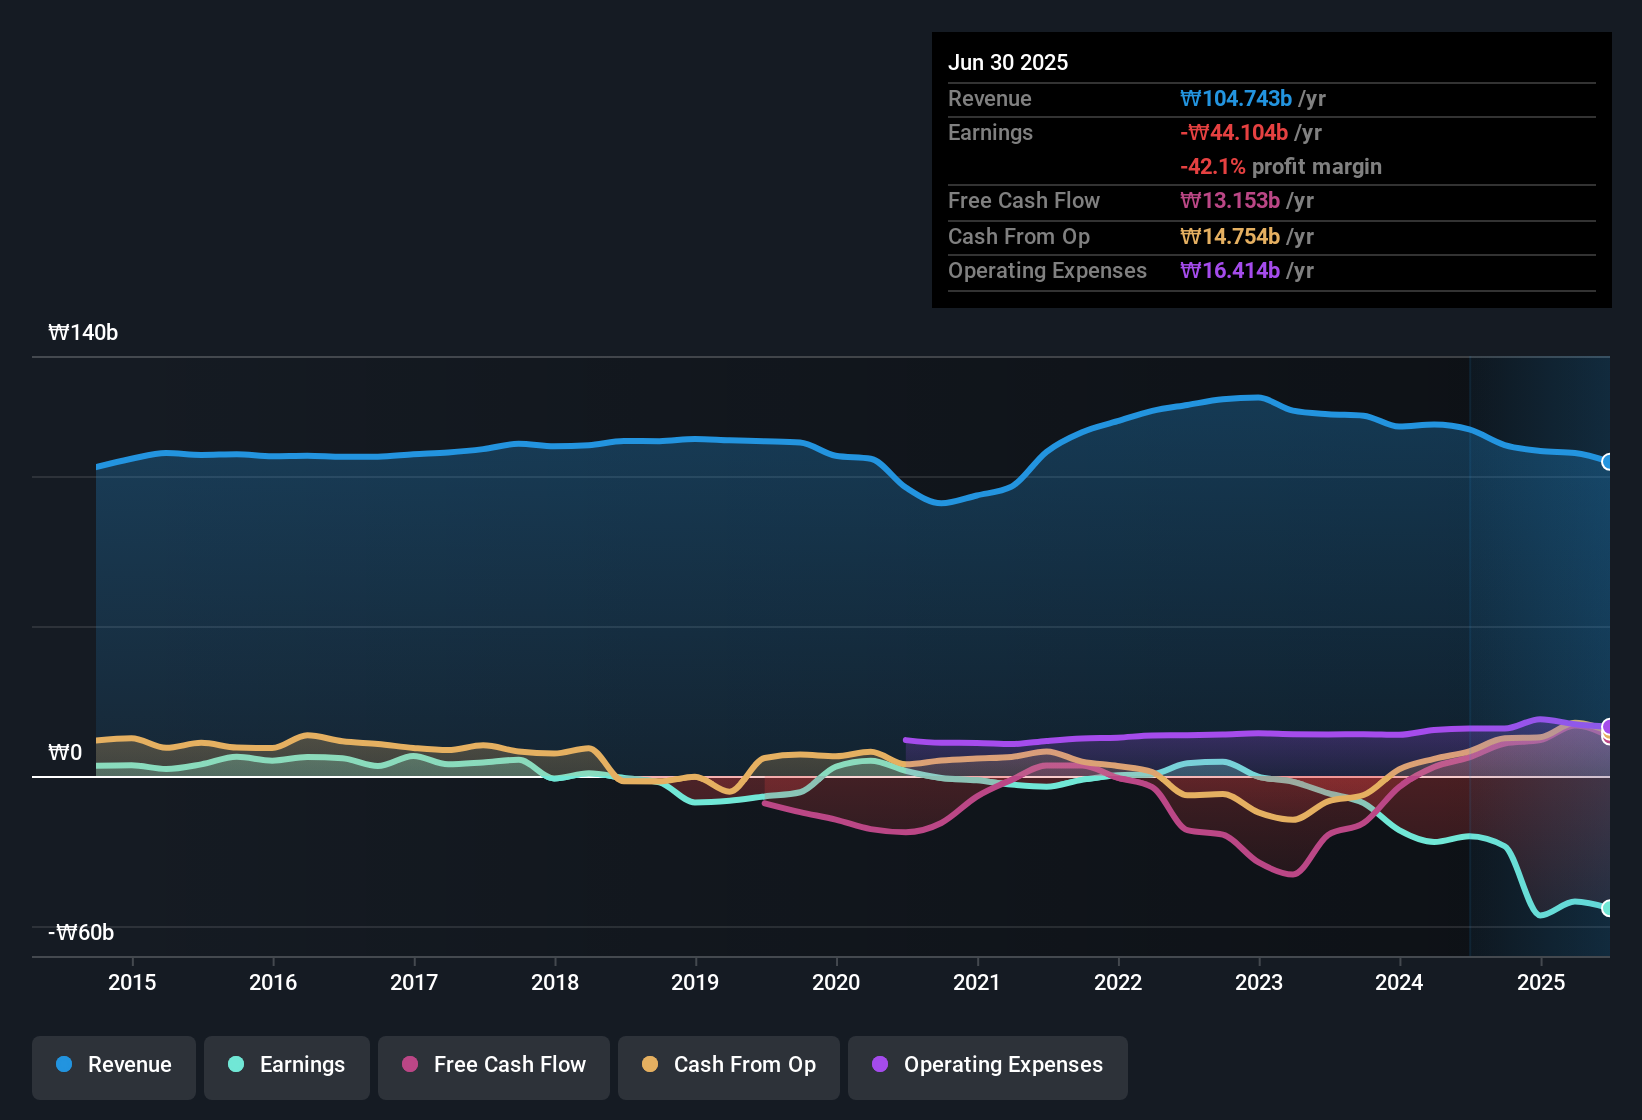Click the Jun 30 2025 tooltip header

tap(1008, 62)
